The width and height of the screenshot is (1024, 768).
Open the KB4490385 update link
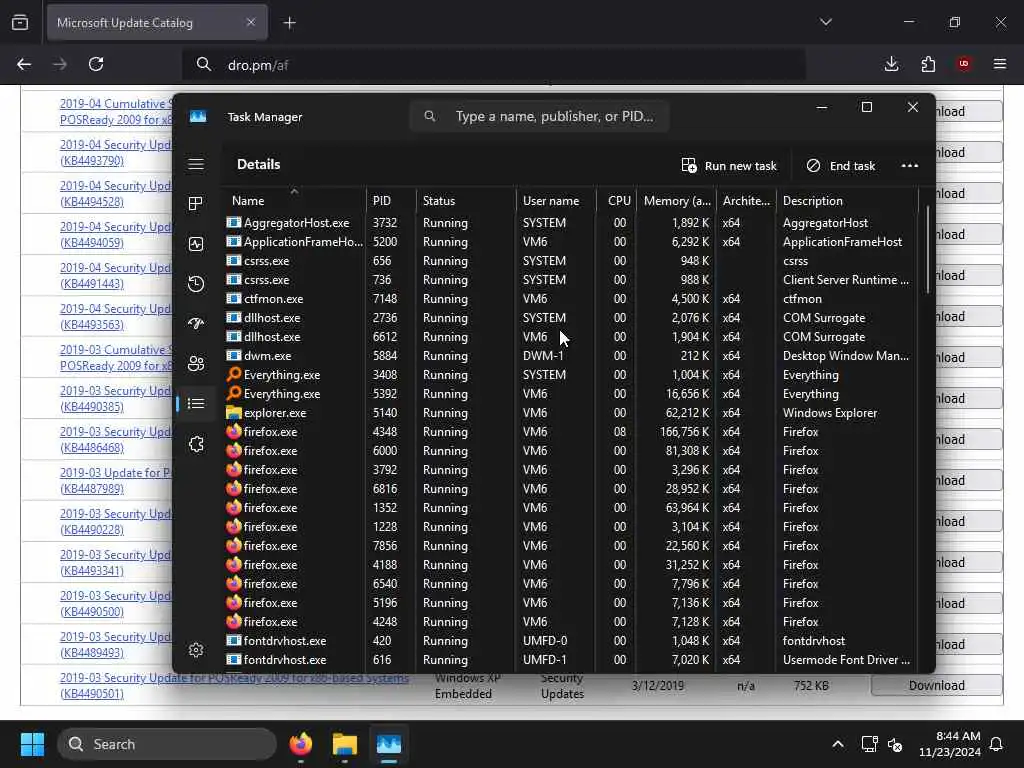coord(115,398)
